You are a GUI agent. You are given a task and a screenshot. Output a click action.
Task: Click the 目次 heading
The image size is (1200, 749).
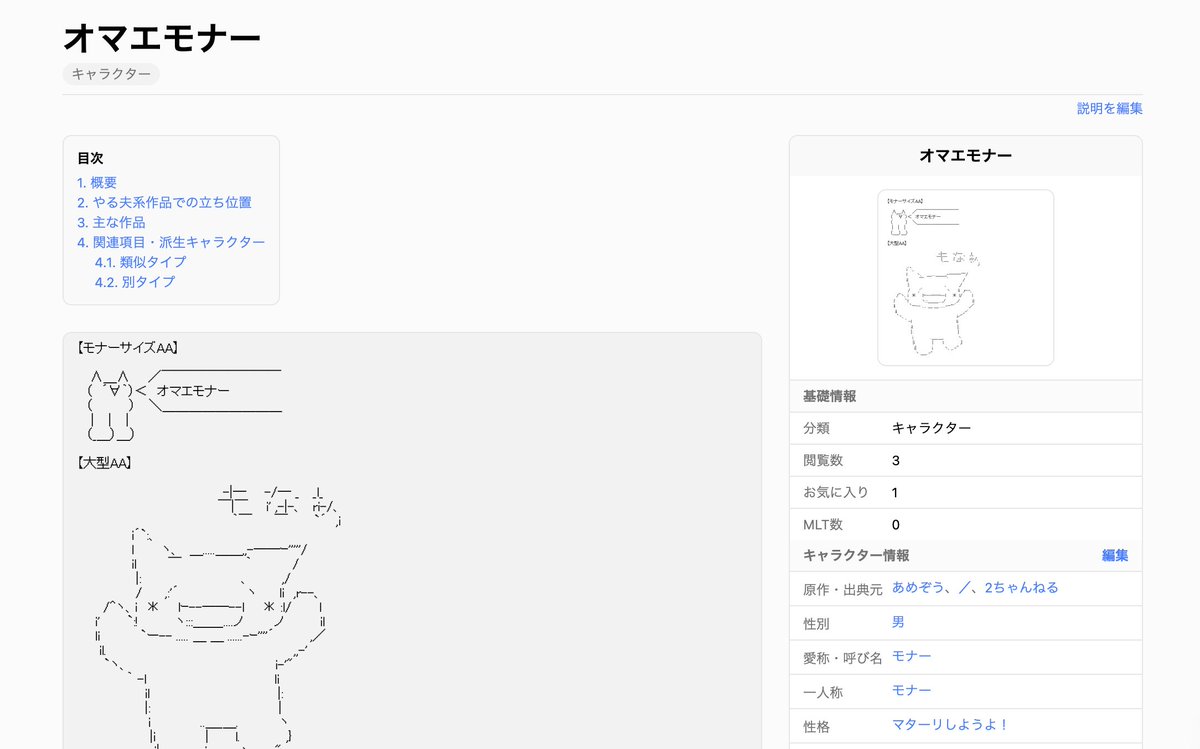click(90, 158)
